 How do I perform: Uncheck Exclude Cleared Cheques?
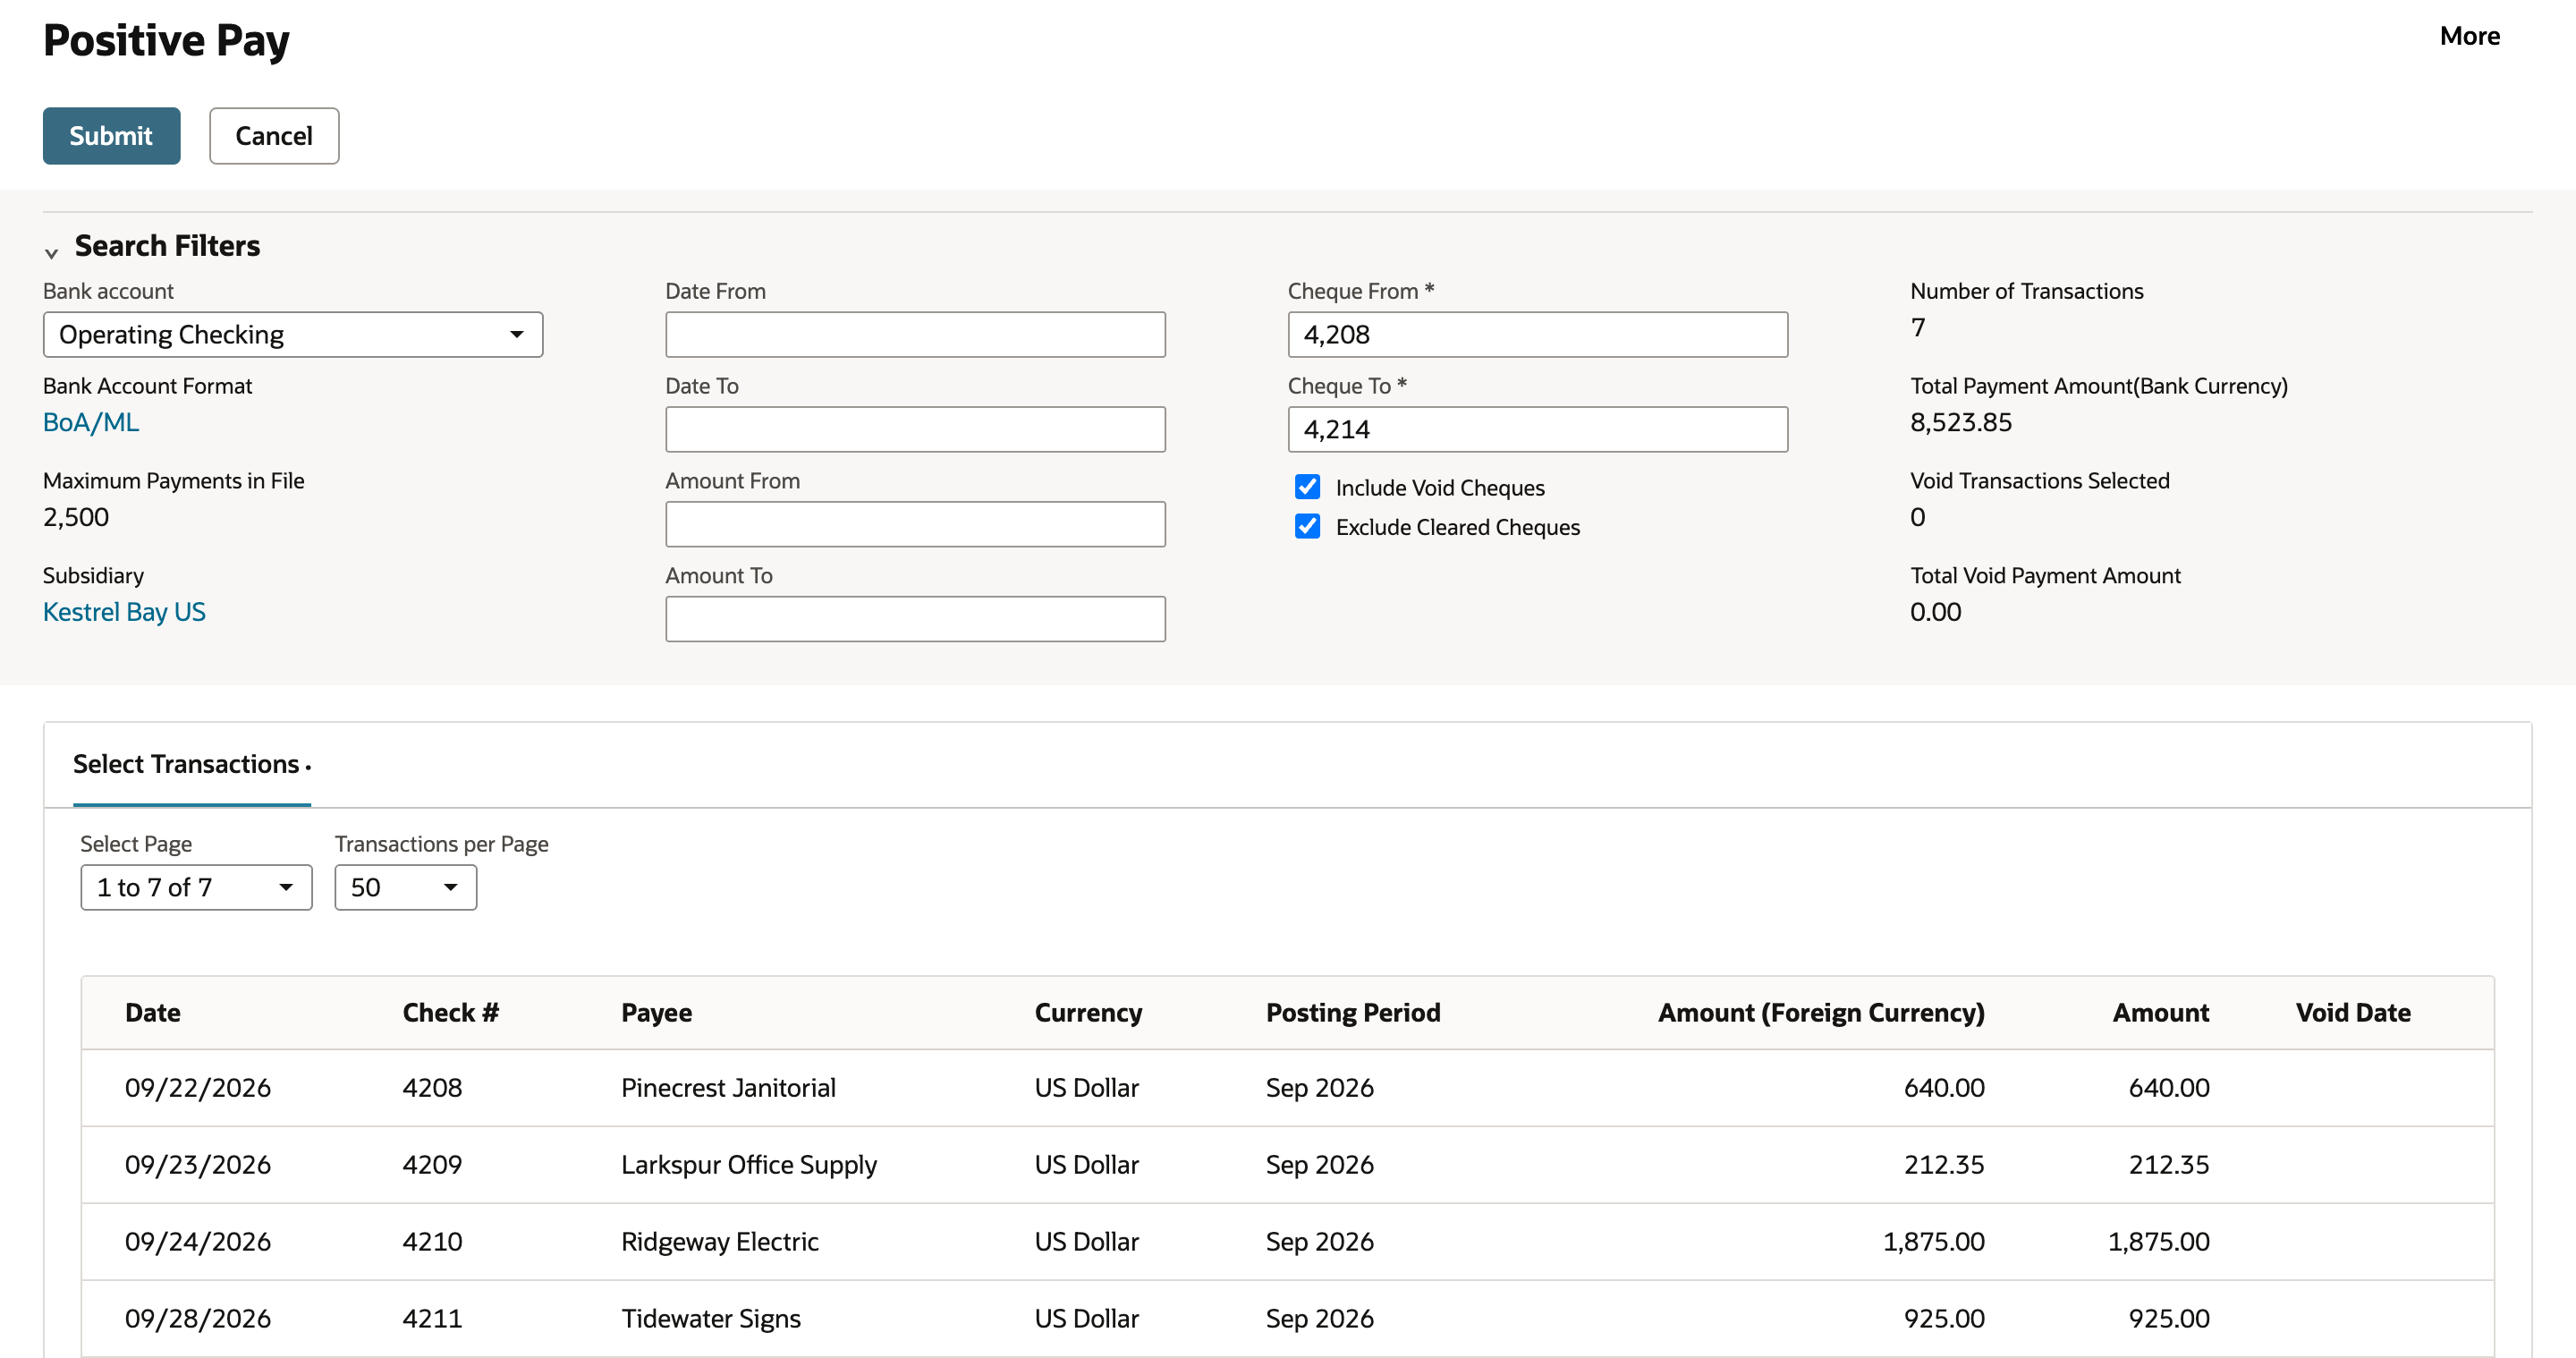pyautogui.click(x=1307, y=526)
